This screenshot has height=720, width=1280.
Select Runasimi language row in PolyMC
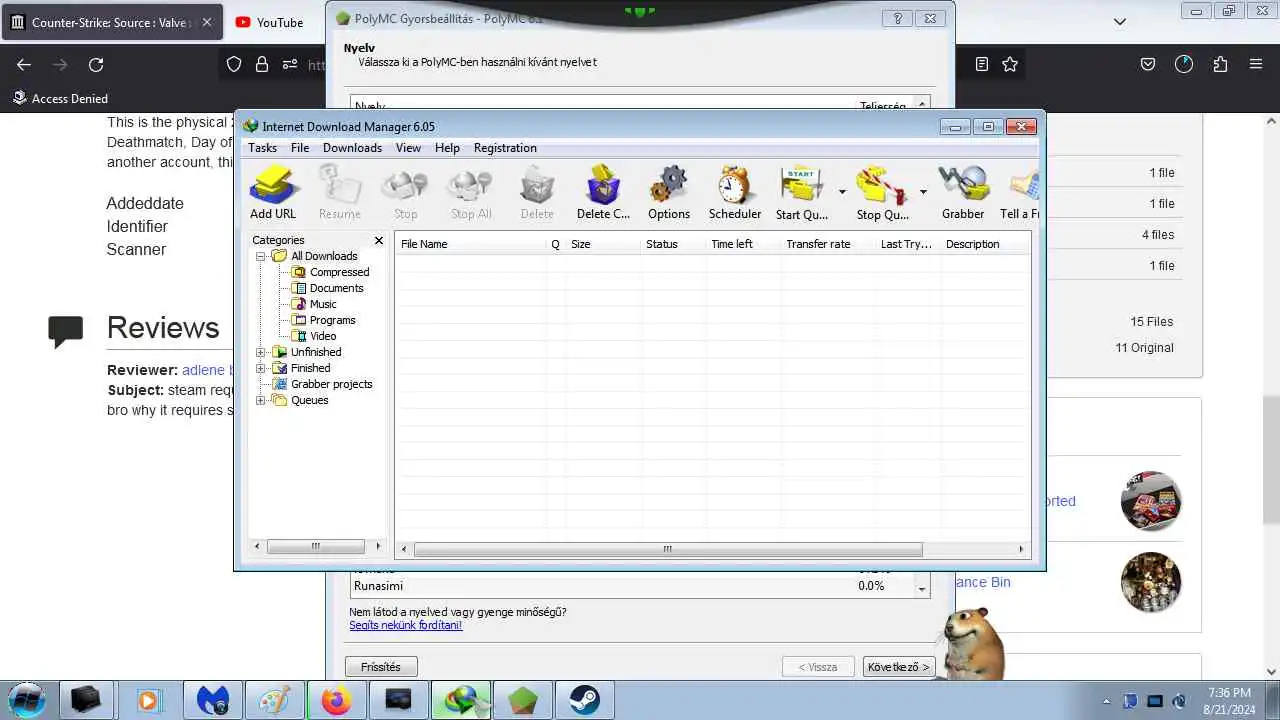[x=632, y=586]
